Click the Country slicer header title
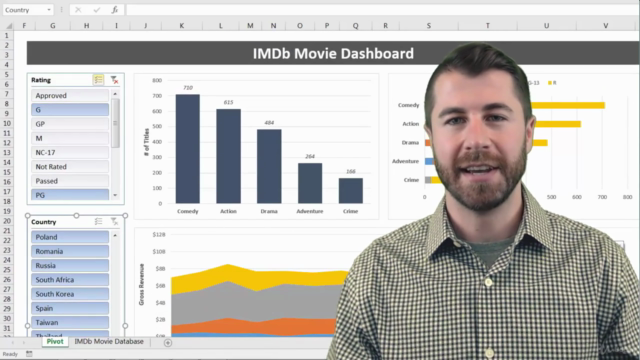Screen dimensions: 640x360 (43, 222)
